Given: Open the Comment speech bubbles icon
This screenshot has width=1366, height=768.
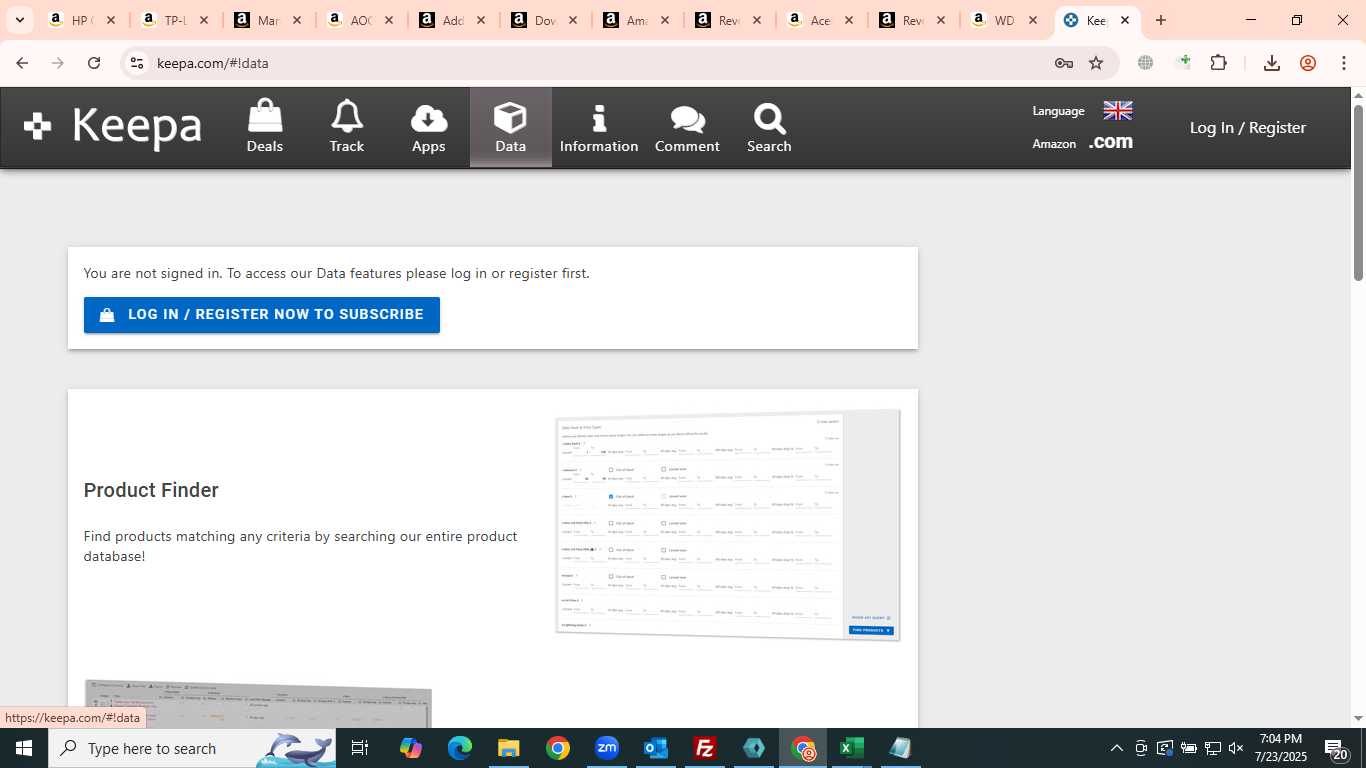Looking at the screenshot, I should 687,127.
